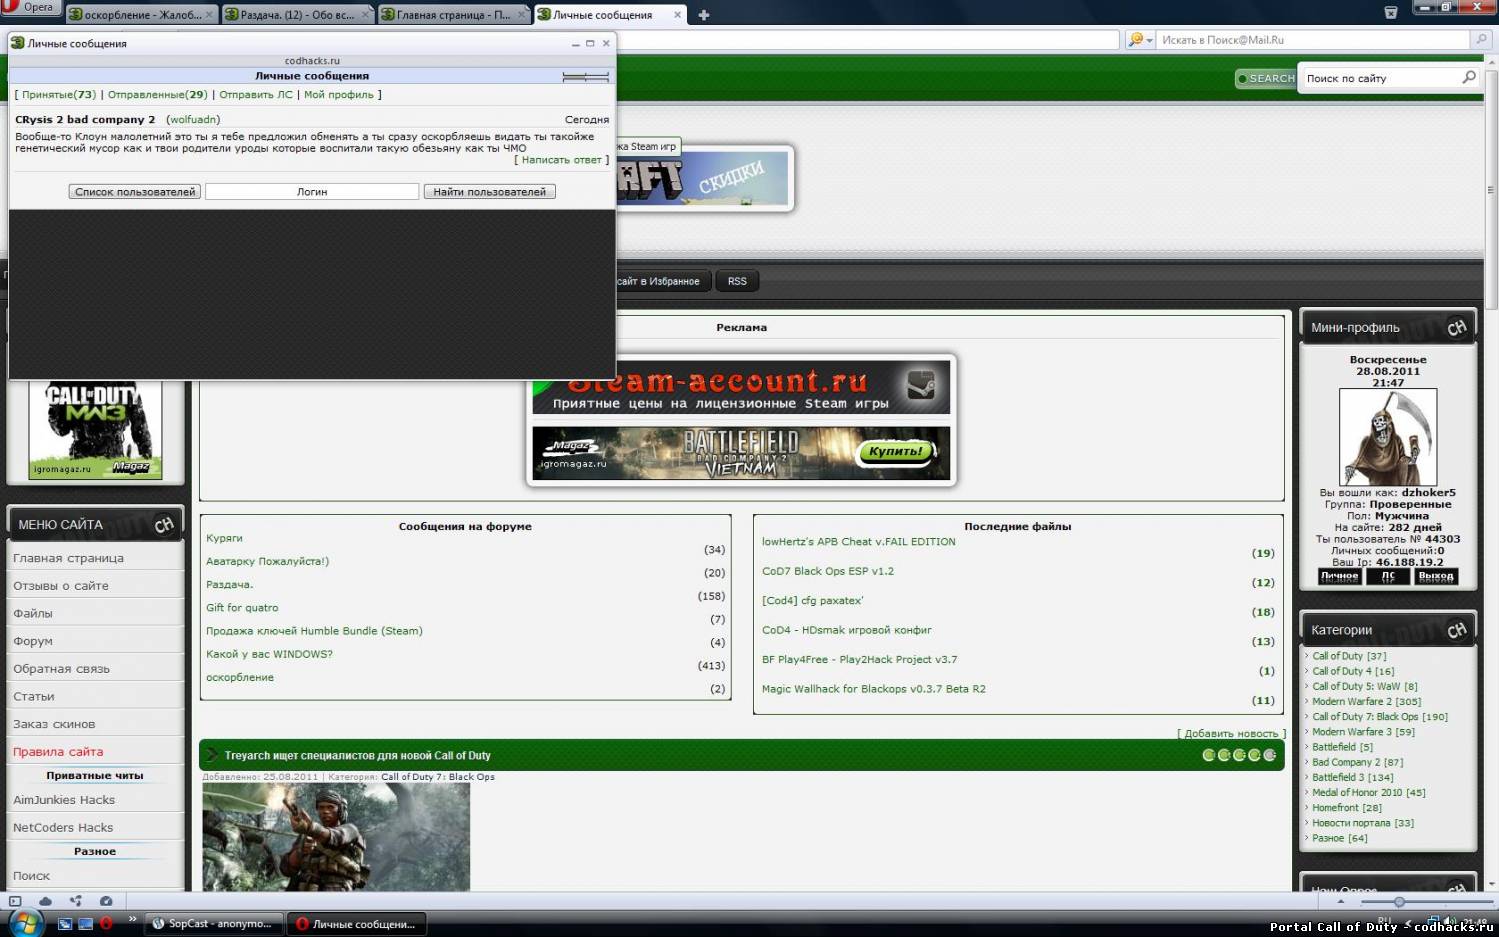Open the Steam-account.ru advertisement banner
This screenshot has width=1499, height=937.
(741, 387)
